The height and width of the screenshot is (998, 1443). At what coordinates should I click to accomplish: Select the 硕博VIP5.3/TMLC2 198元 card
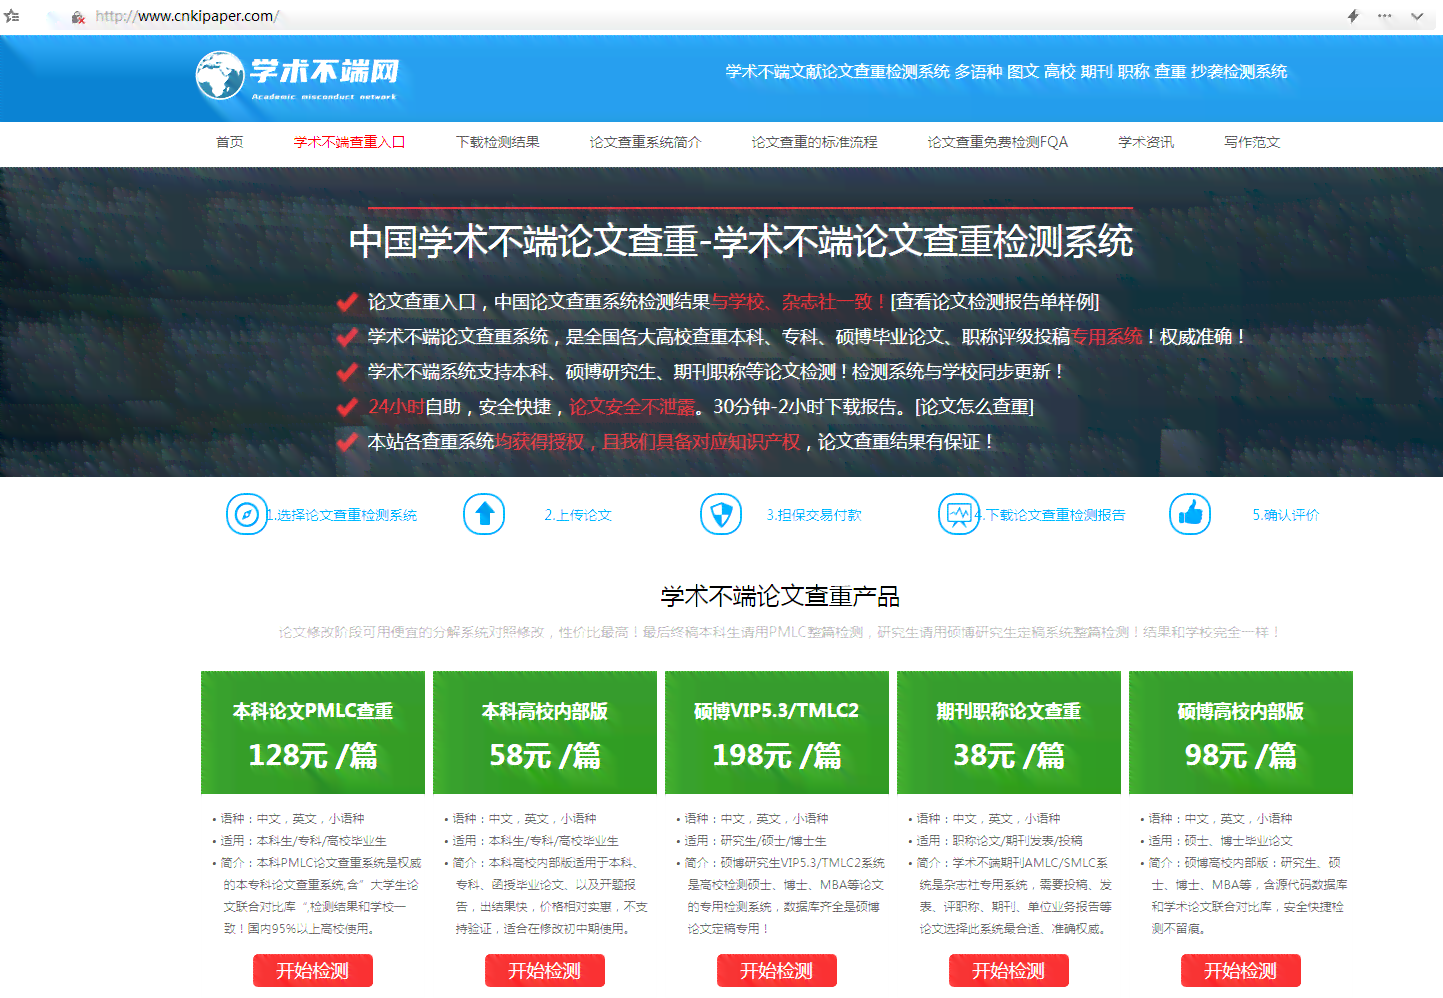point(777,732)
